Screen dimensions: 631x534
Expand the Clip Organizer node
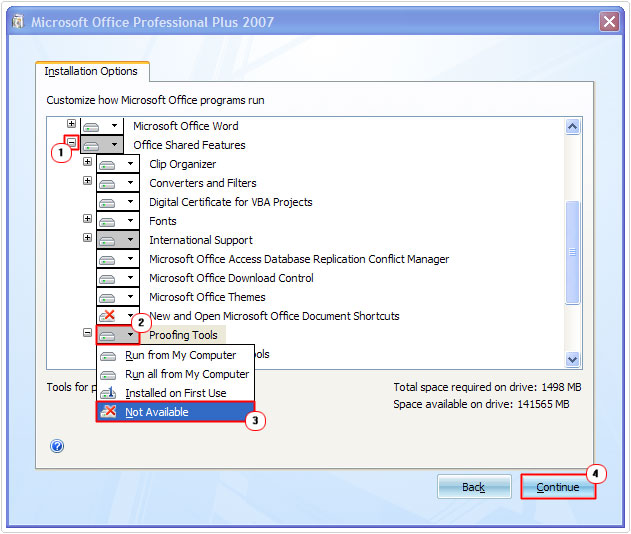(x=87, y=162)
